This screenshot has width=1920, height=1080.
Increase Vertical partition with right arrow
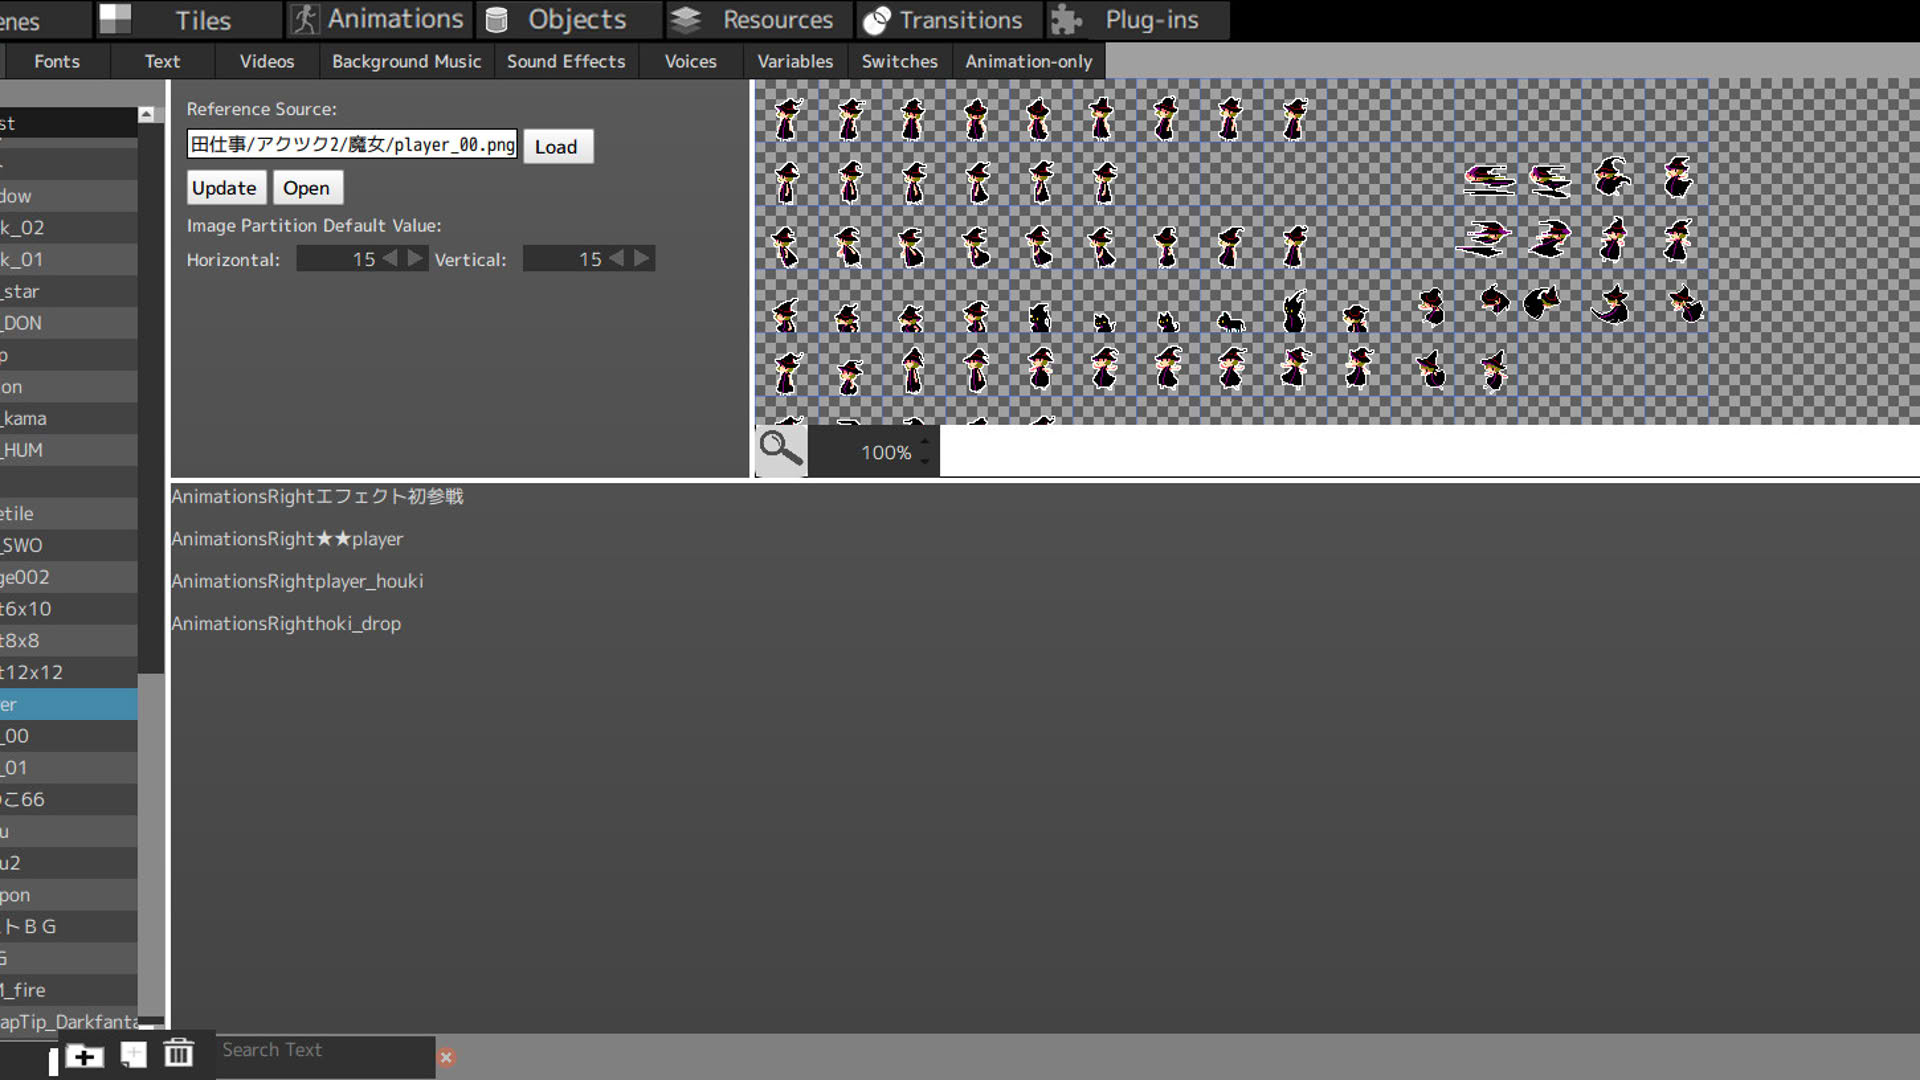(x=642, y=258)
